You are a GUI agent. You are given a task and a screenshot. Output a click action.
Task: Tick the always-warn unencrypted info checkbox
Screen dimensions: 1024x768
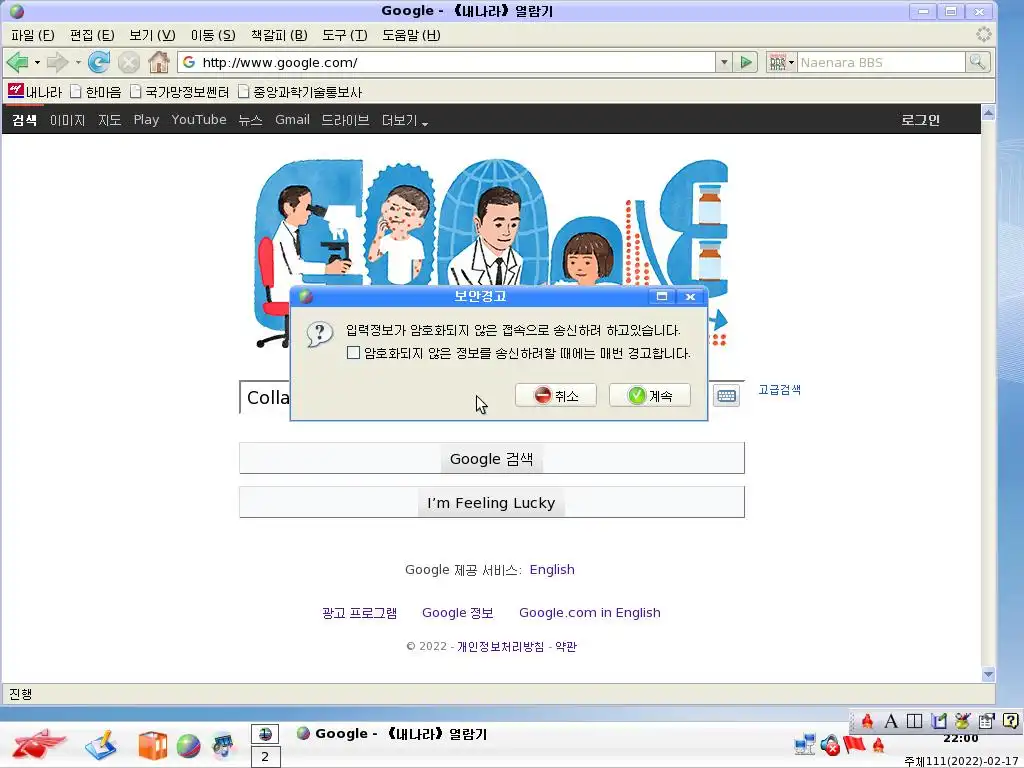[x=353, y=353]
